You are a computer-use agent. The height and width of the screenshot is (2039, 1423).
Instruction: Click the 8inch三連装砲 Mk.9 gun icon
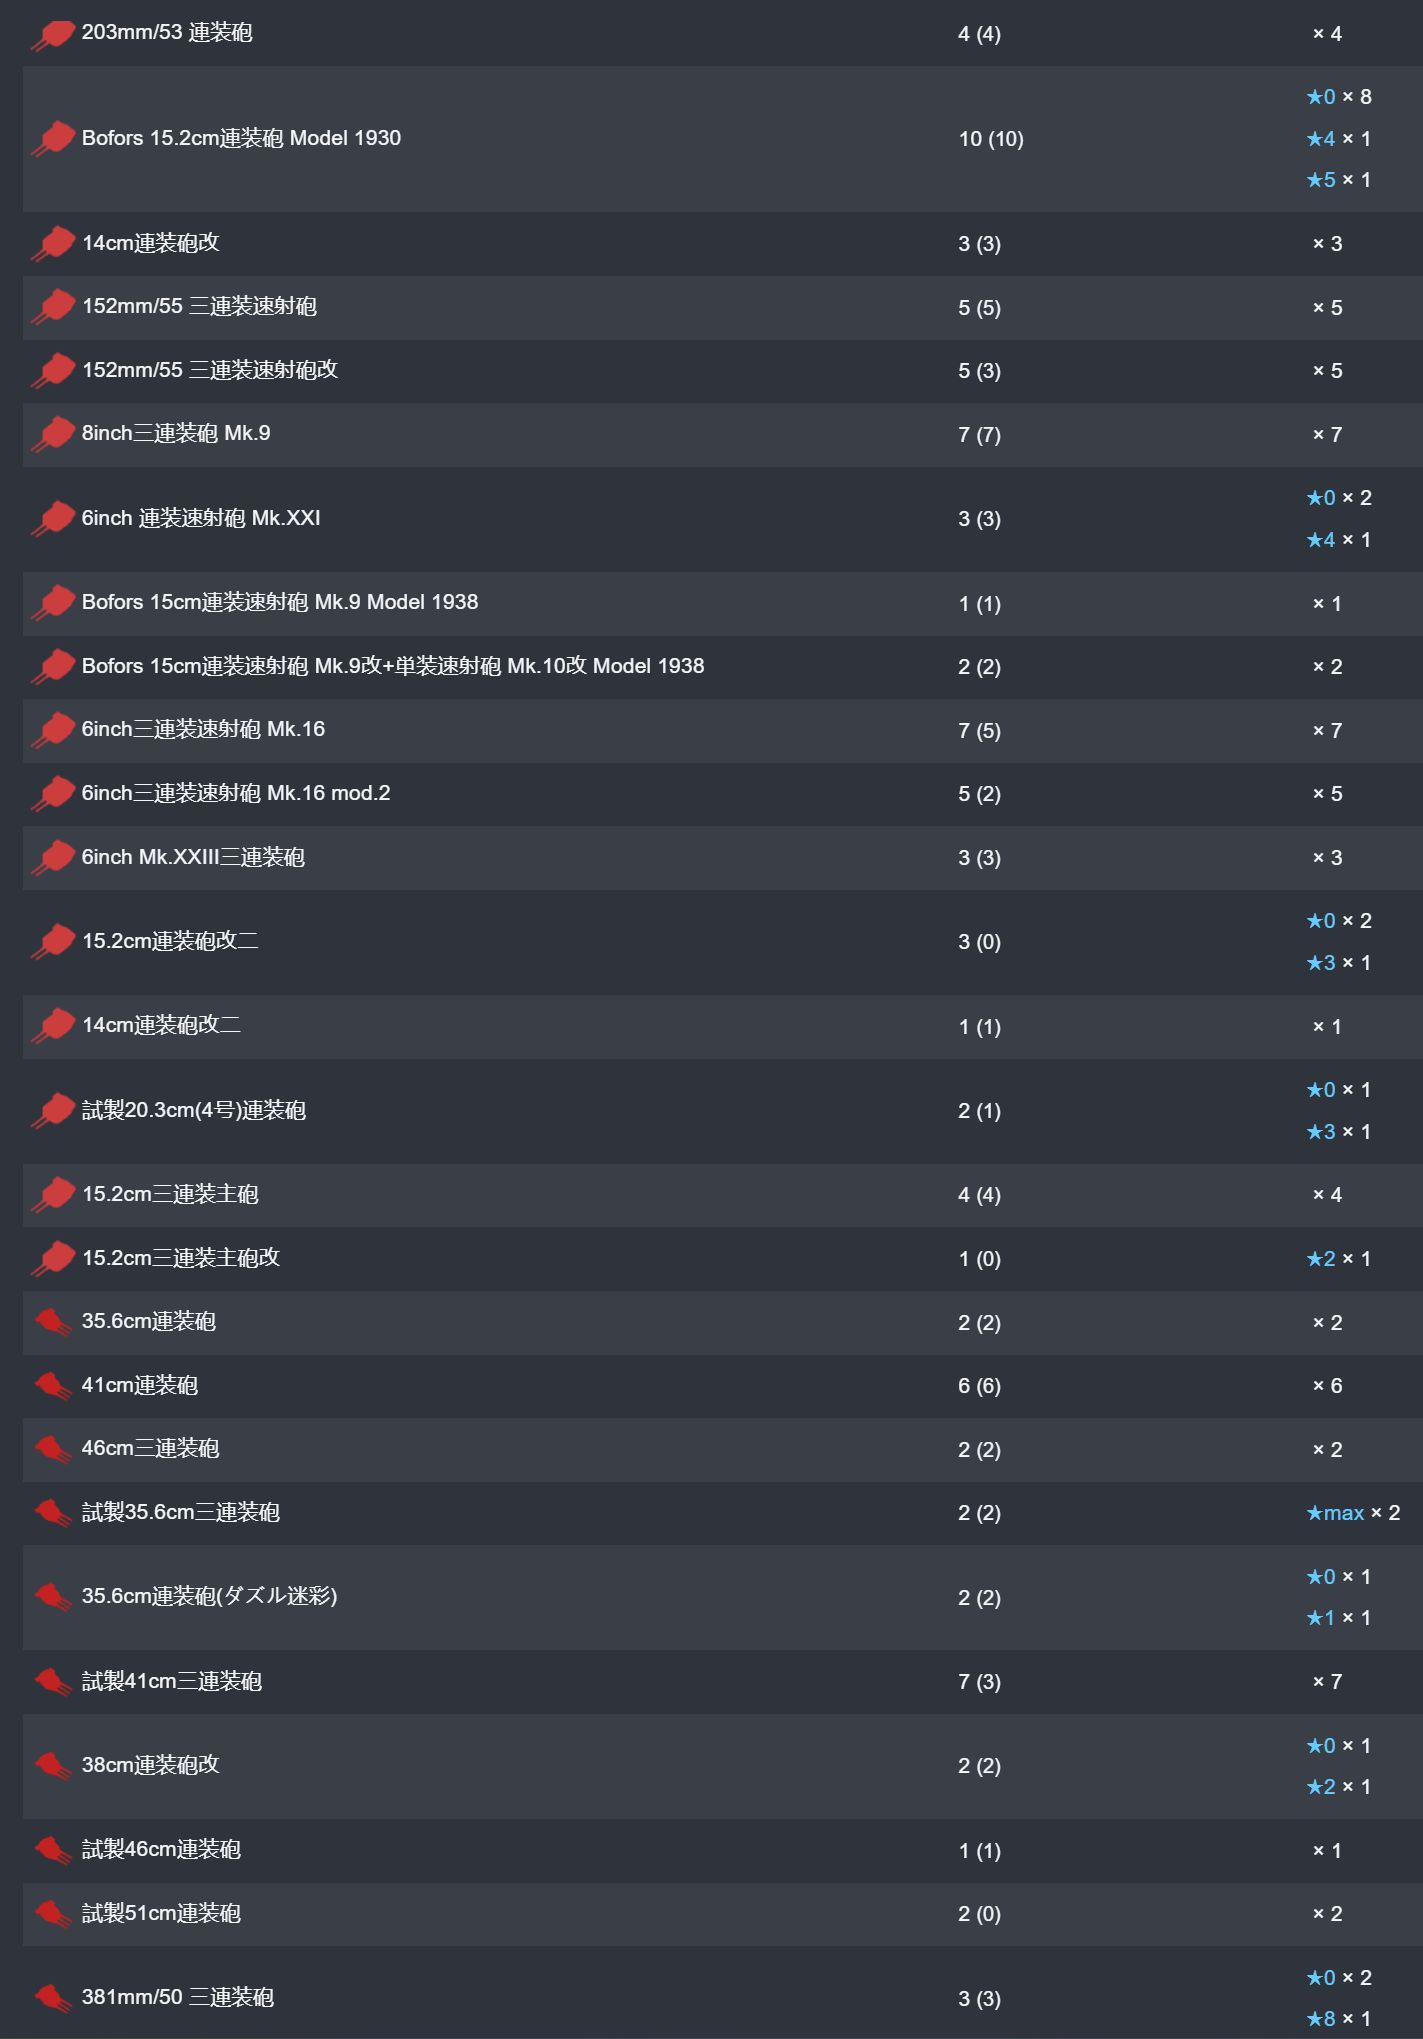click(x=54, y=434)
